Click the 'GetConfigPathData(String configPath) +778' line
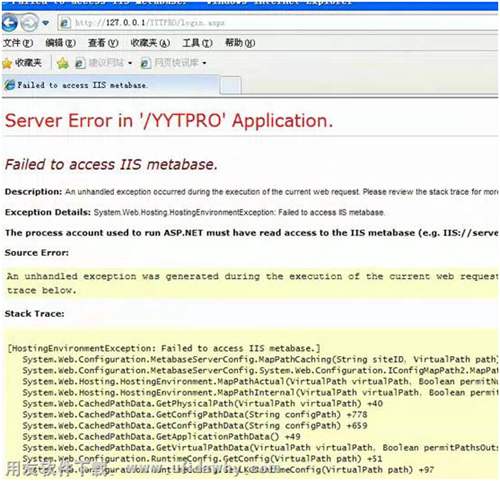 pos(195,415)
